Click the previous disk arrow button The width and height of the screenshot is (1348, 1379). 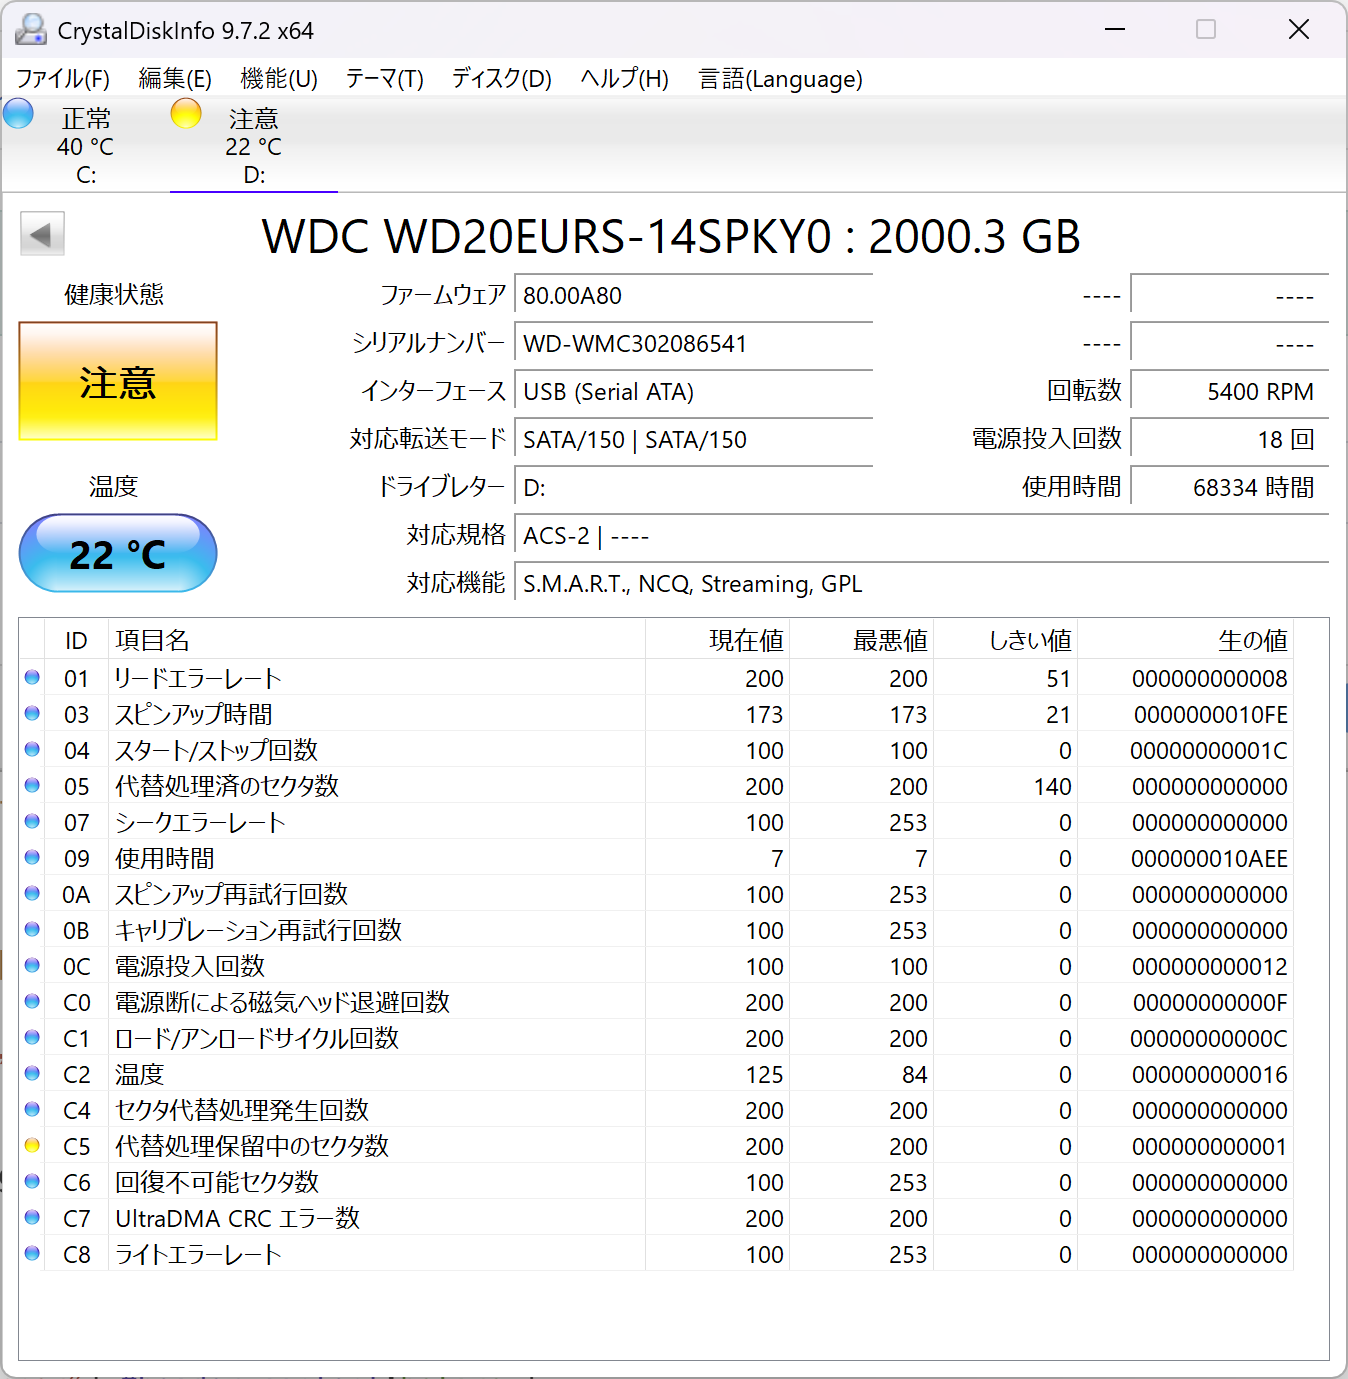point(42,235)
